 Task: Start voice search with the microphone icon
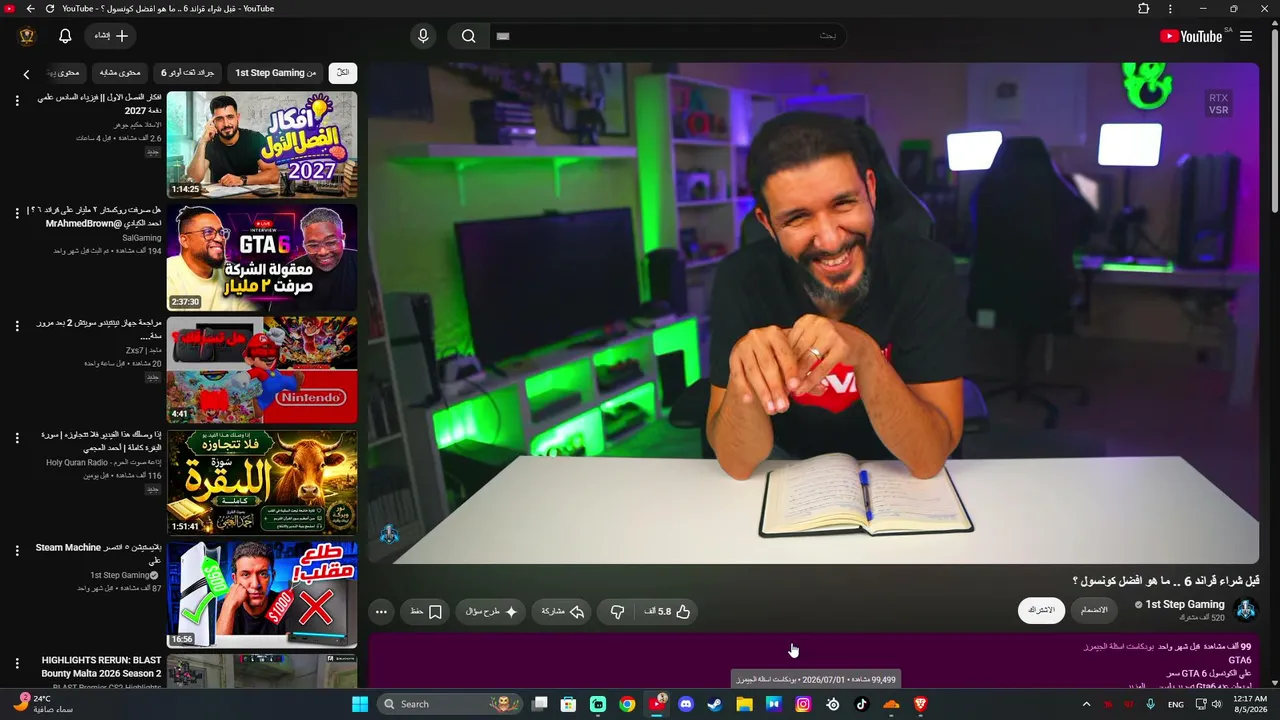pyautogui.click(x=423, y=36)
